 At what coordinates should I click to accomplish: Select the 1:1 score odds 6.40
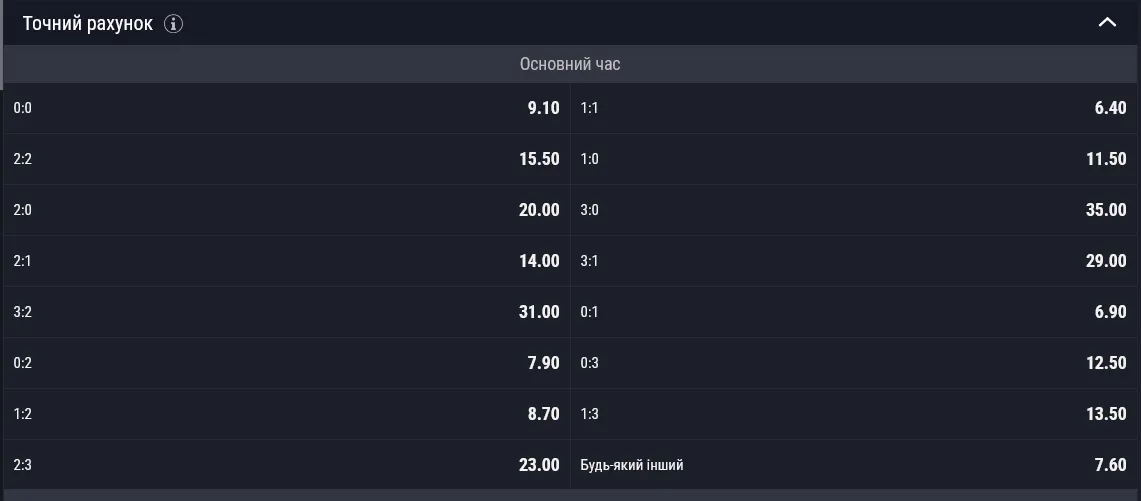tap(854, 108)
